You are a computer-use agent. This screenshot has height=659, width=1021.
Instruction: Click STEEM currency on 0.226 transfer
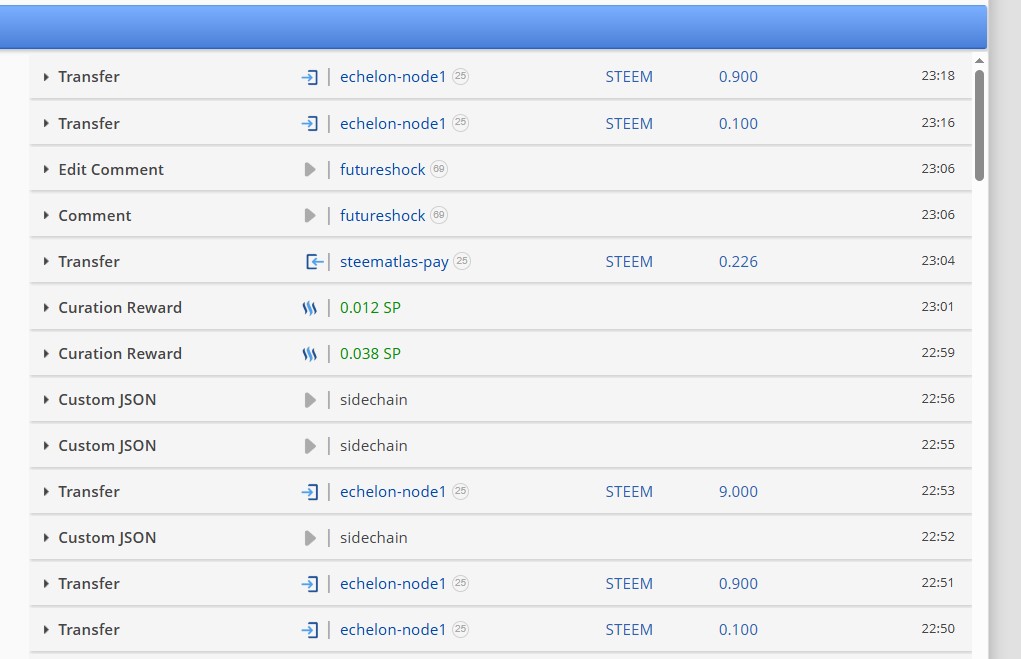pyautogui.click(x=629, y=262)
